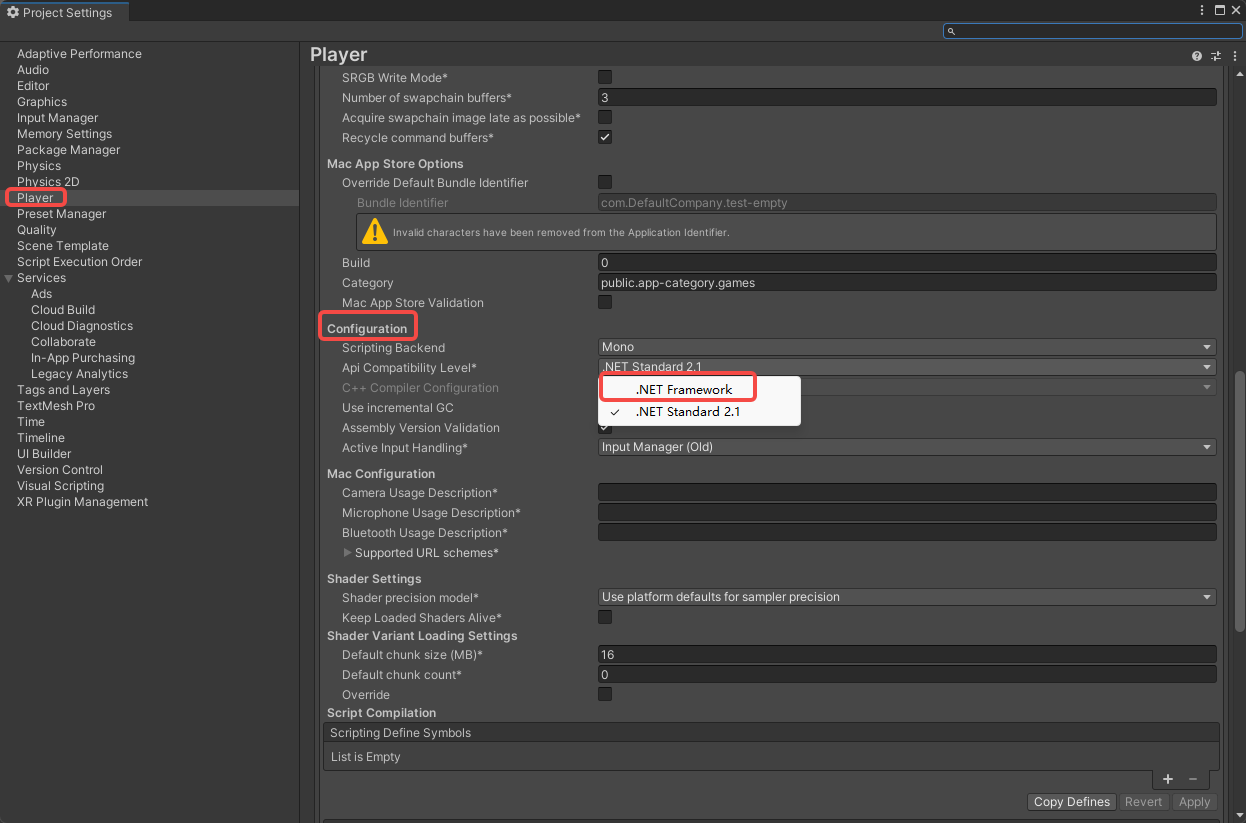This screenshot has height=823, width=1246.
Task: Click the yellow warning icon for Bundle Identifier
Action: (374, 232)
